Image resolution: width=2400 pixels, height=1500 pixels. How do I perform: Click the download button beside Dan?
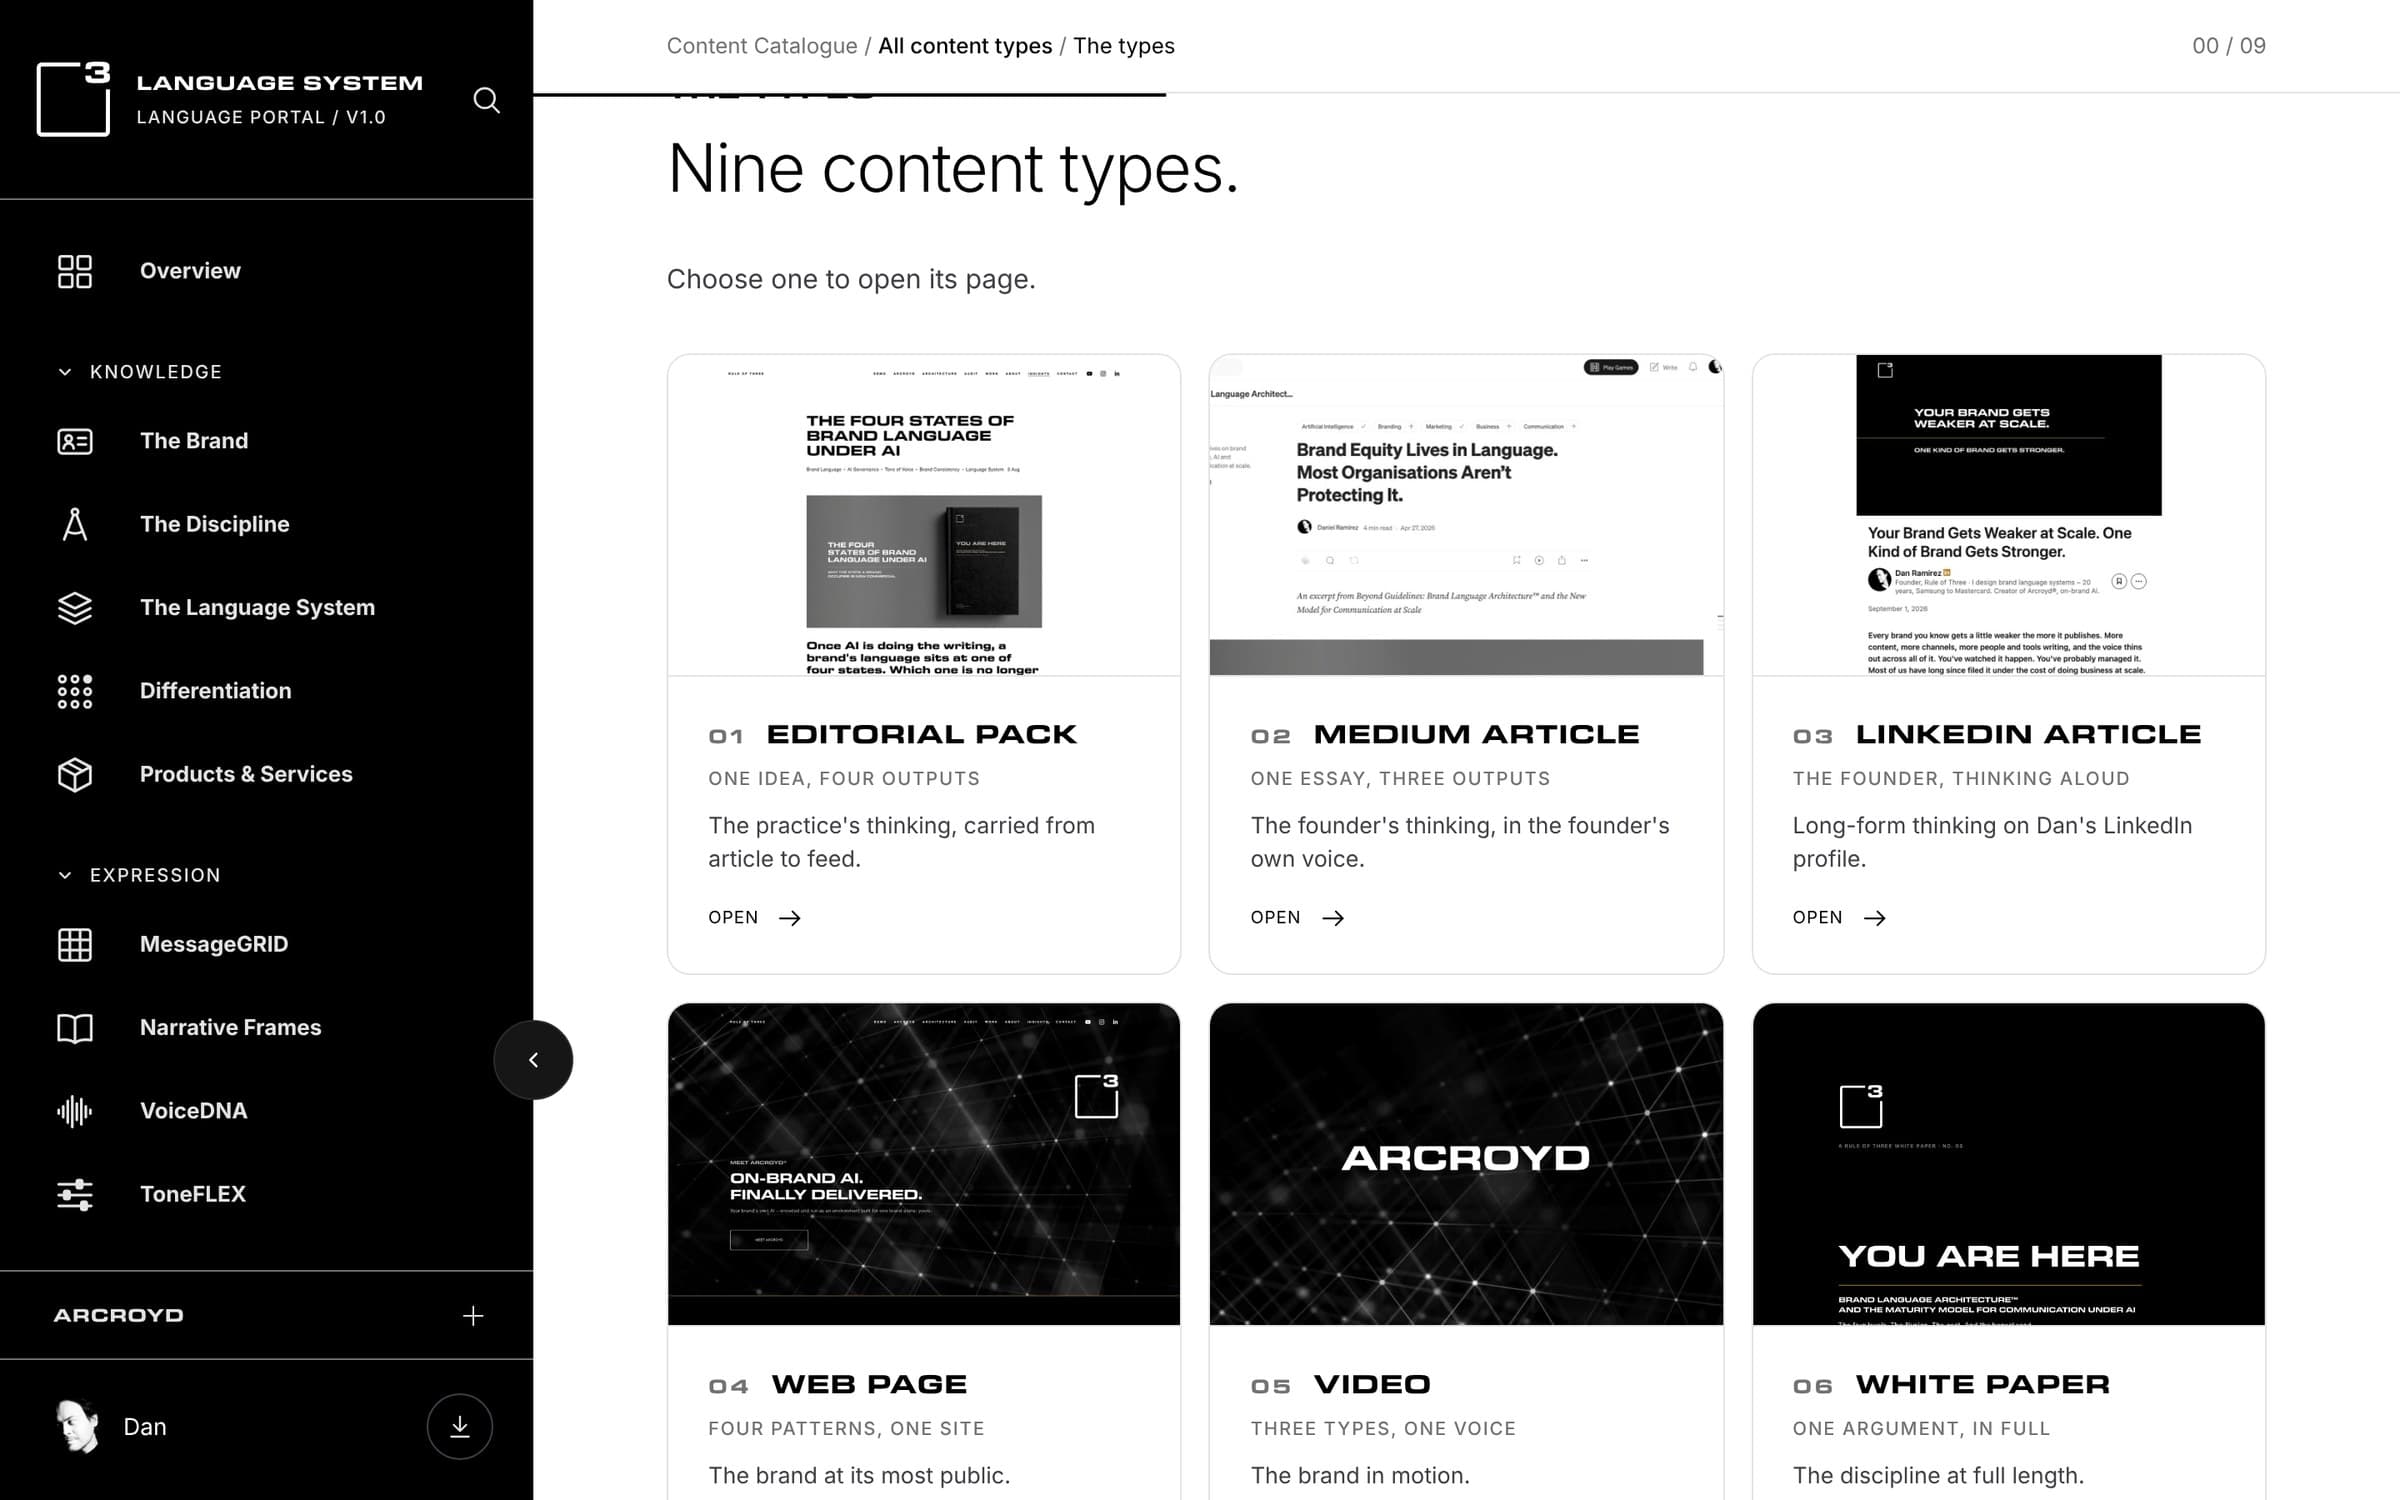coord(460,1427)
